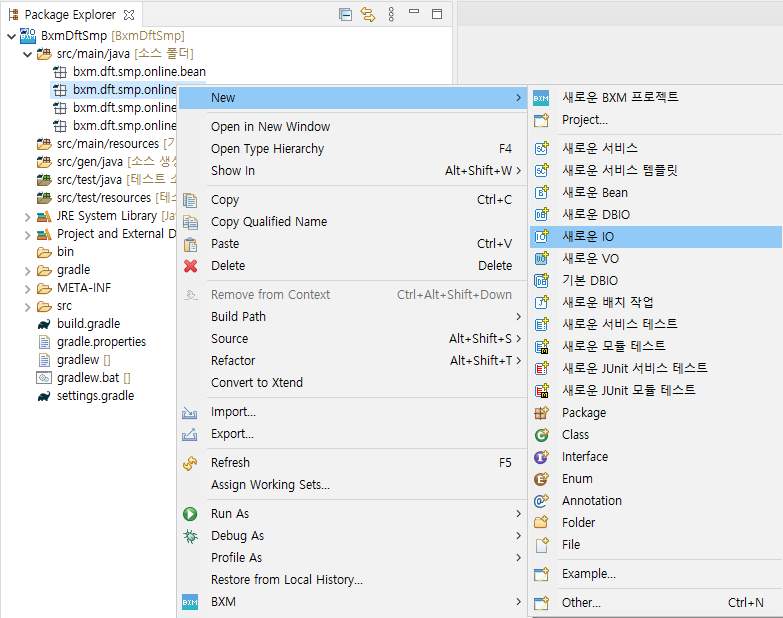Collapse the BxmDftSmp project node

(11, 36)
